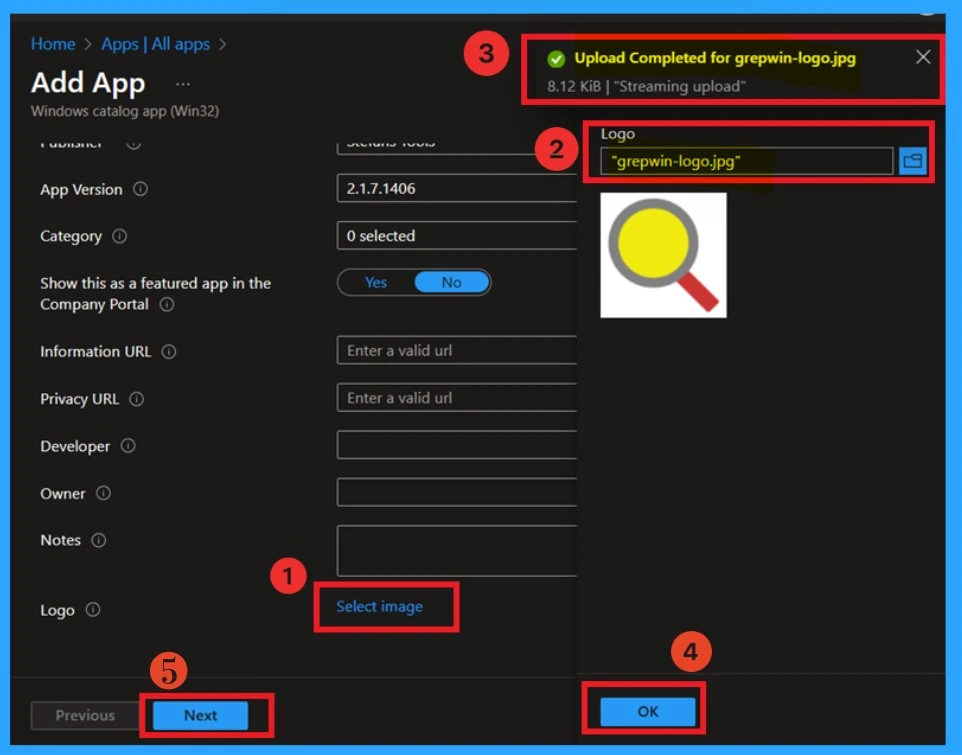Click the Next button
Viewport: 962px width, 755px height.
[x=200, y=715]
